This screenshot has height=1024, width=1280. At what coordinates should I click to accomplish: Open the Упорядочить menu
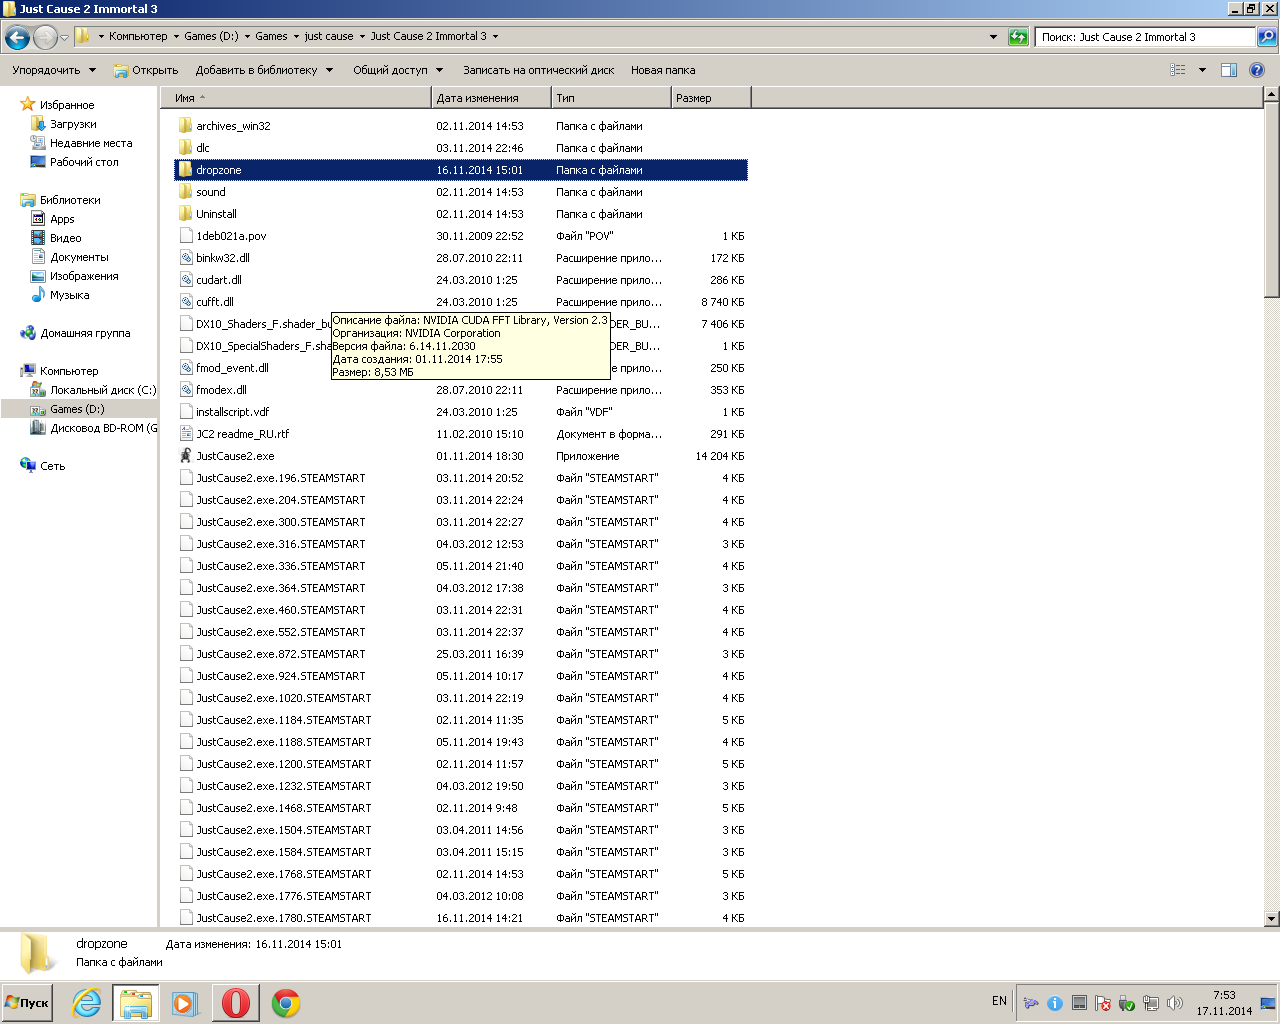[x=54, y=70]
